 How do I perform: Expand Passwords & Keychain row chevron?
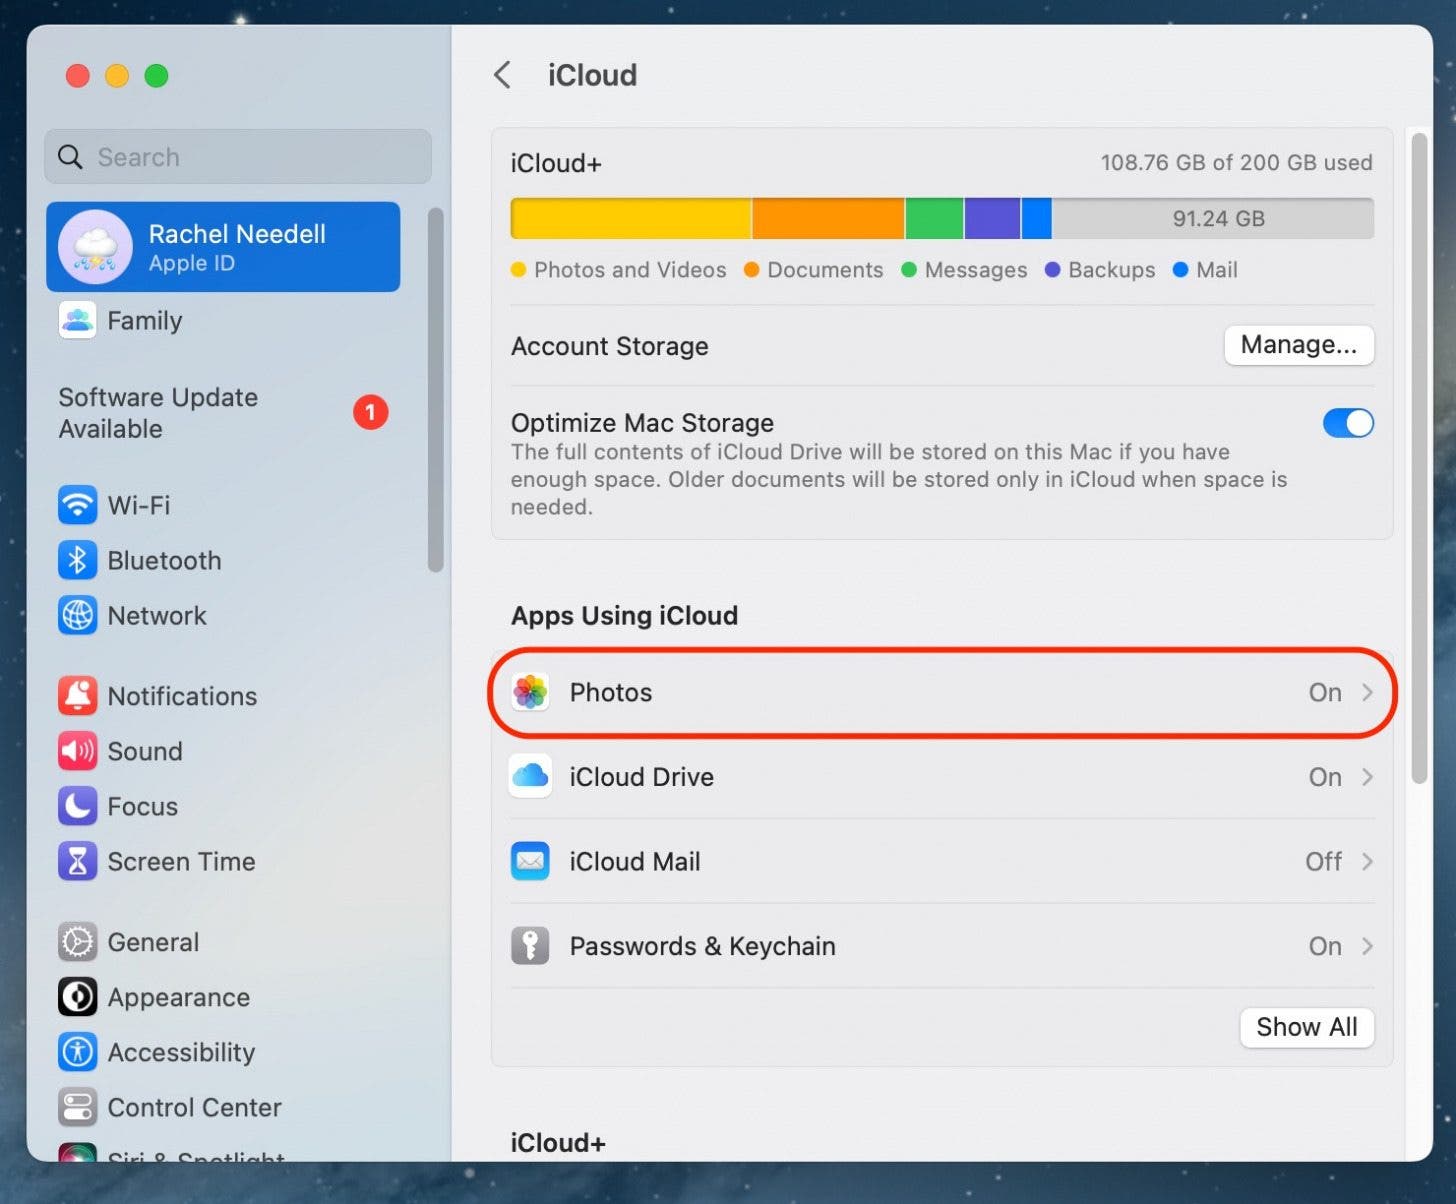point(1366,946)
